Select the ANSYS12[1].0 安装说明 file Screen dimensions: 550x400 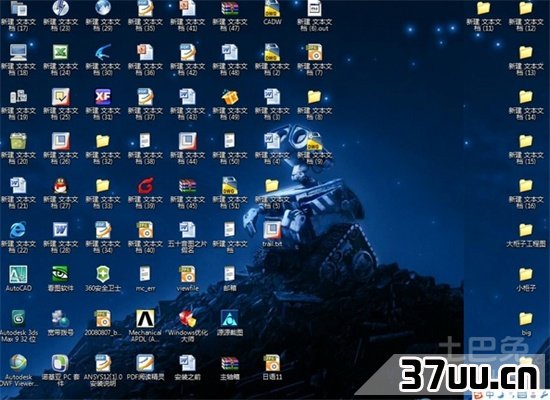[103, 363]
